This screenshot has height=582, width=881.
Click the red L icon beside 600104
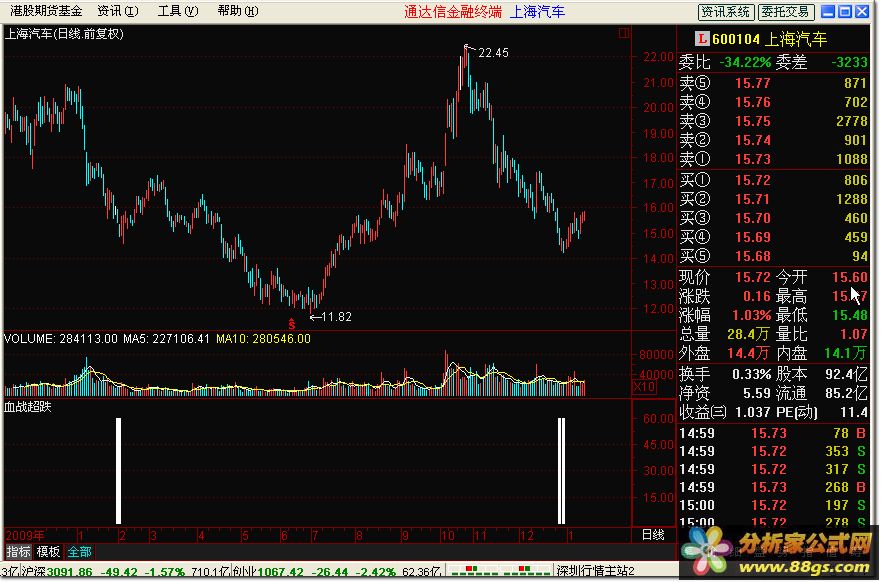(702, 39)
